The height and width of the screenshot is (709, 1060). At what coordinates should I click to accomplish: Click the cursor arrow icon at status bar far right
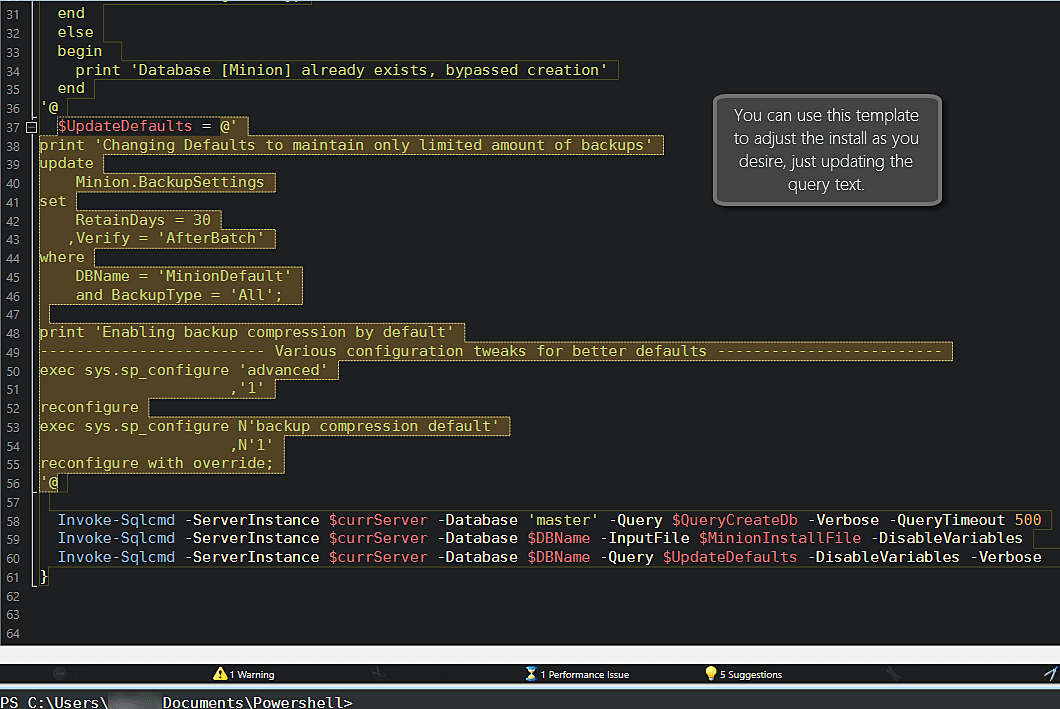1048,673
